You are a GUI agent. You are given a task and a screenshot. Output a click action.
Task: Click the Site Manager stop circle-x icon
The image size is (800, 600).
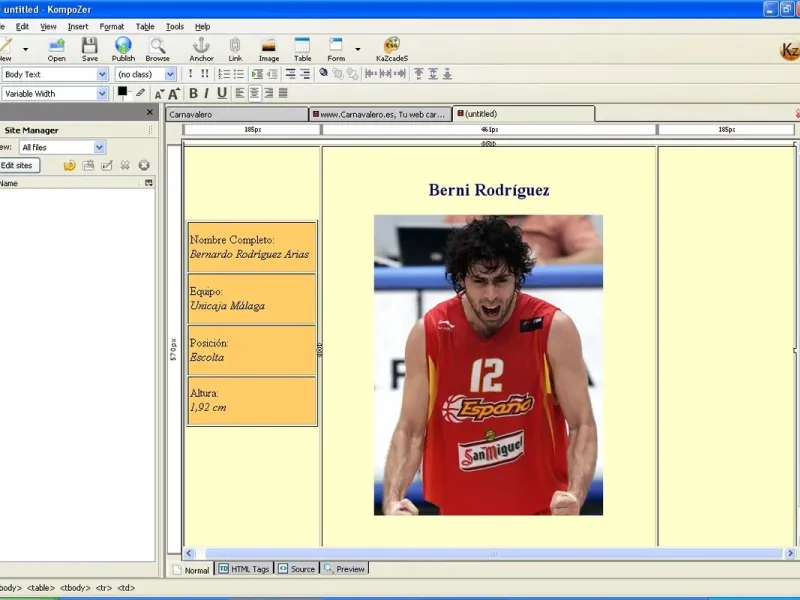tap(144, 165)
